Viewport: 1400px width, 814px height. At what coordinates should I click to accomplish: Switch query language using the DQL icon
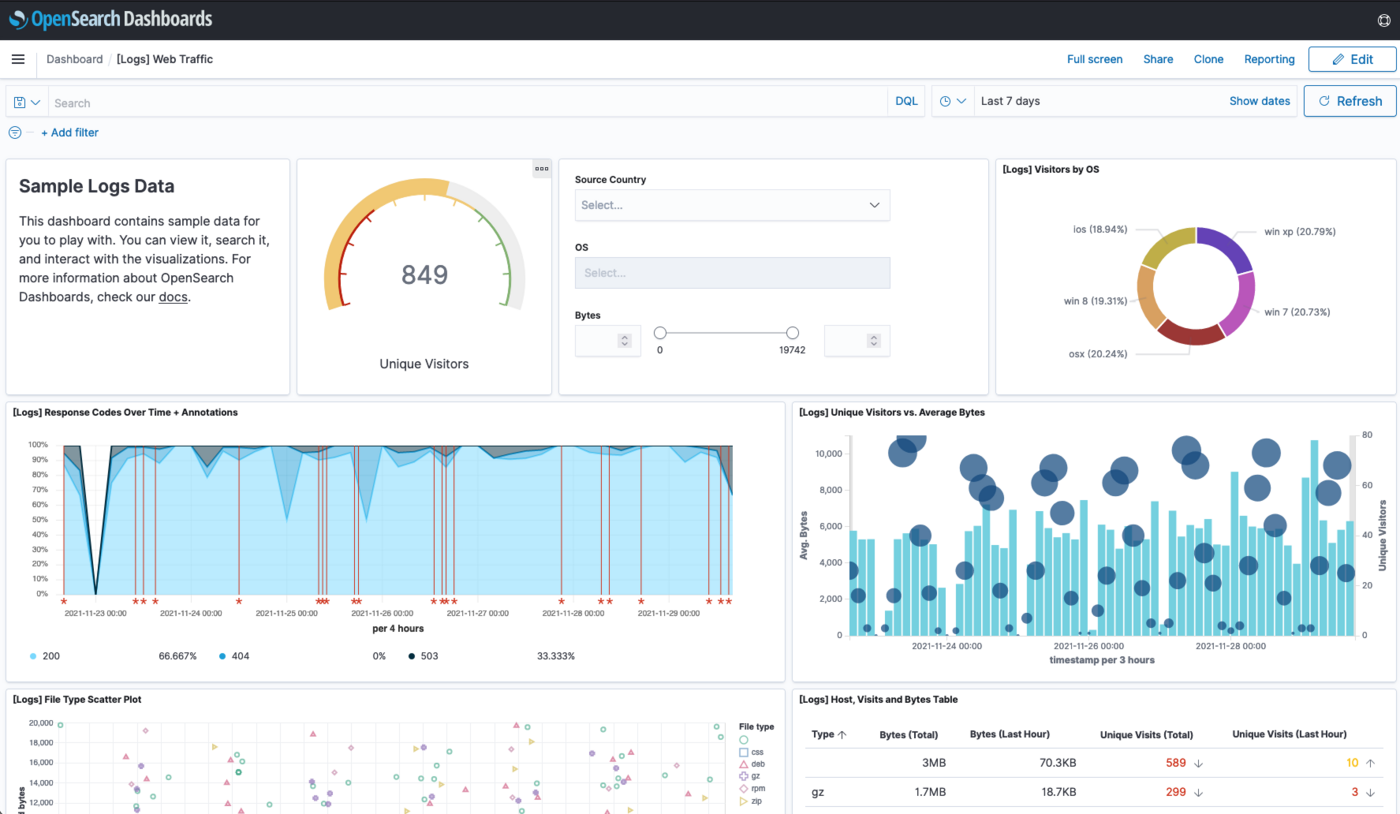906,101
